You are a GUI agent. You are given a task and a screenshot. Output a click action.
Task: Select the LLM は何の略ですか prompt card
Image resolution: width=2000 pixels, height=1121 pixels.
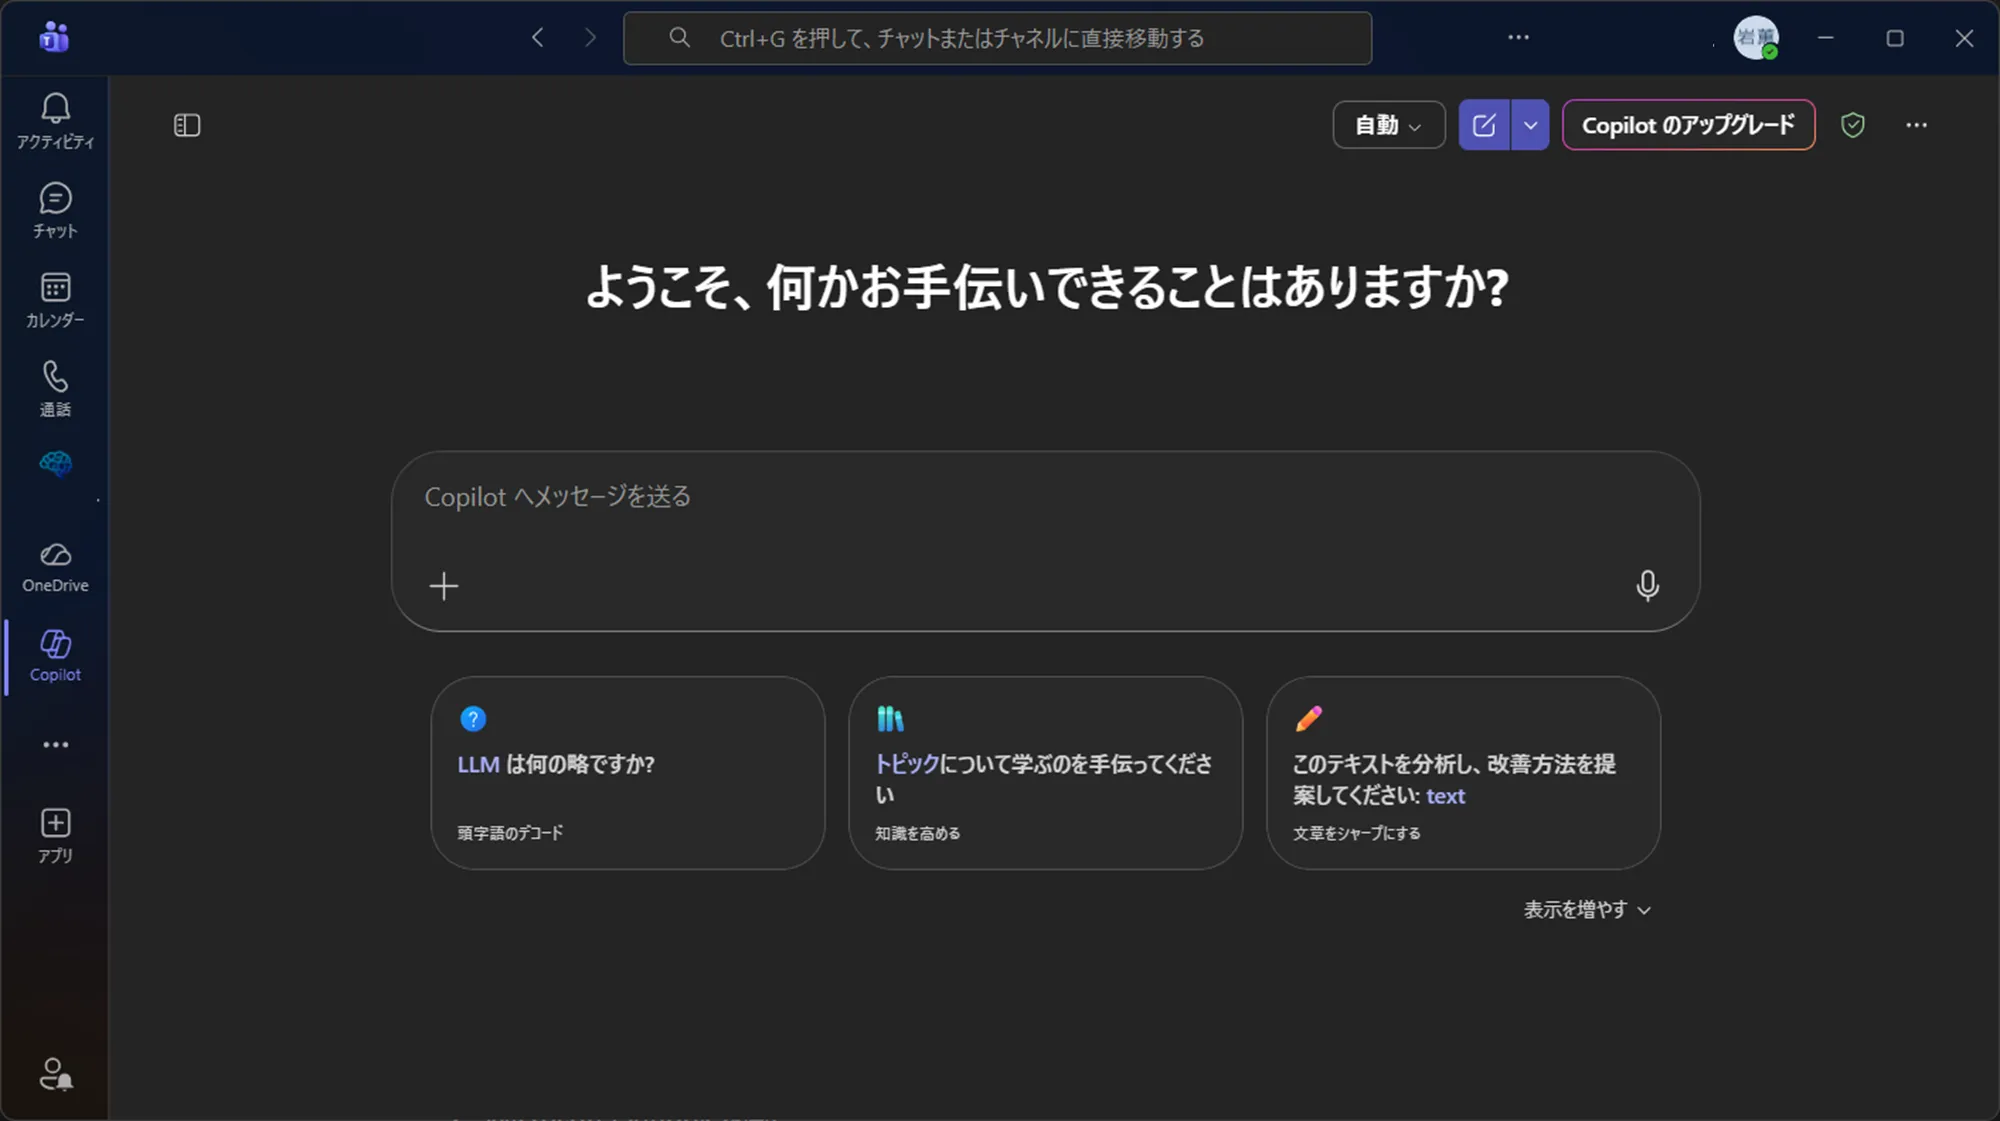click(x=628, y=773)
